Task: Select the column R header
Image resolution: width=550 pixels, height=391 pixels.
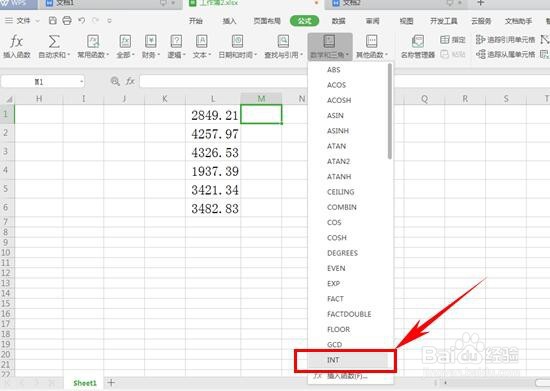Action: click(465, 99)
